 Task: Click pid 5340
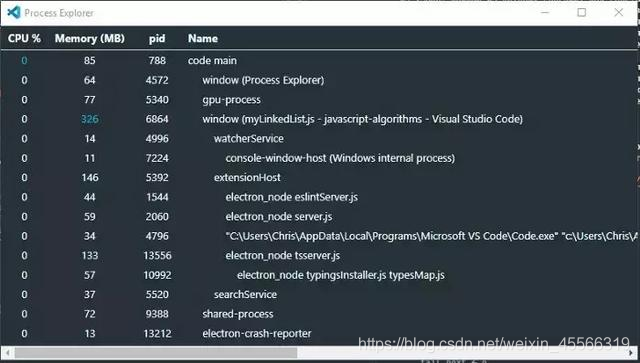click(157, 100)
